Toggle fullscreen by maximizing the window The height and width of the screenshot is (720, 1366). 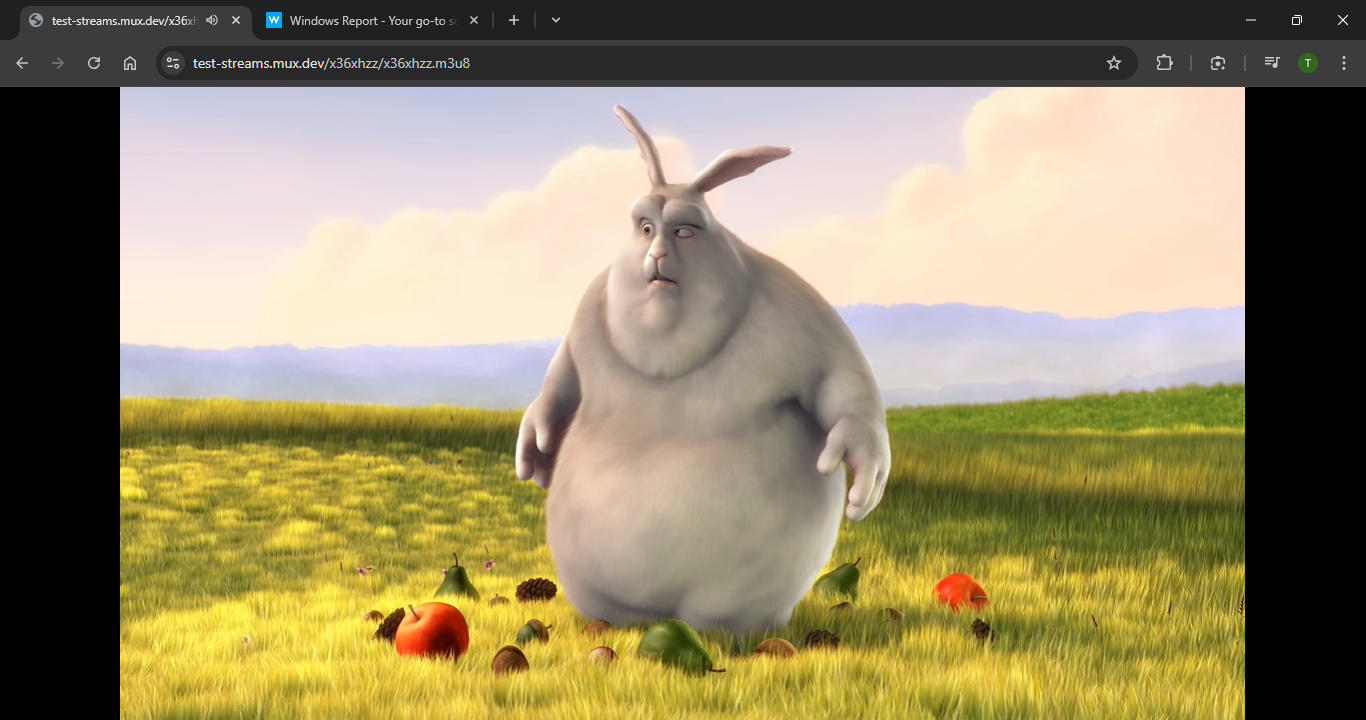point(1296,19)
